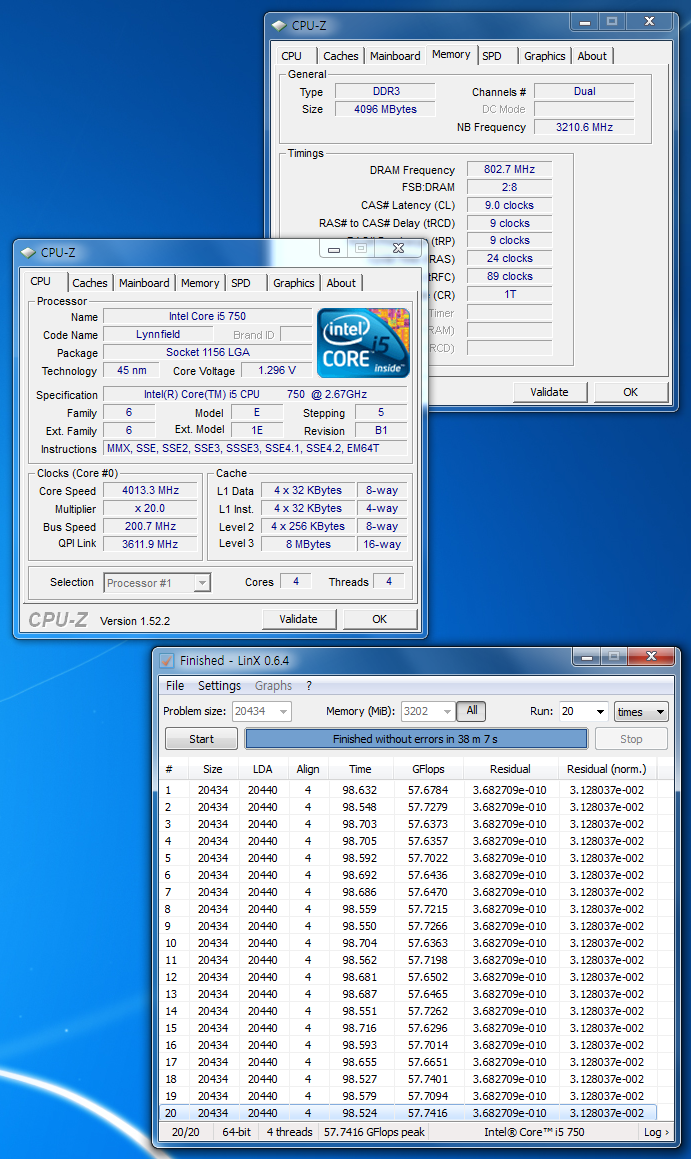Click the 1.296 V Core Voltage value

point(277,370)
